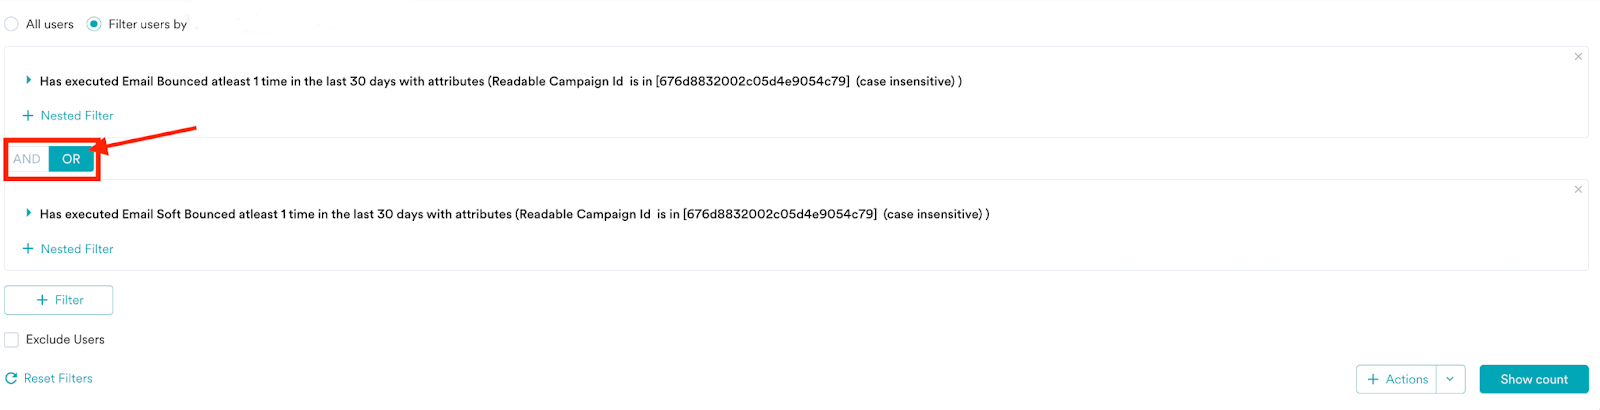
Task: Click the Email Soft Bounced filter description text
Action: pyautogui.click(x=514, y=214)
